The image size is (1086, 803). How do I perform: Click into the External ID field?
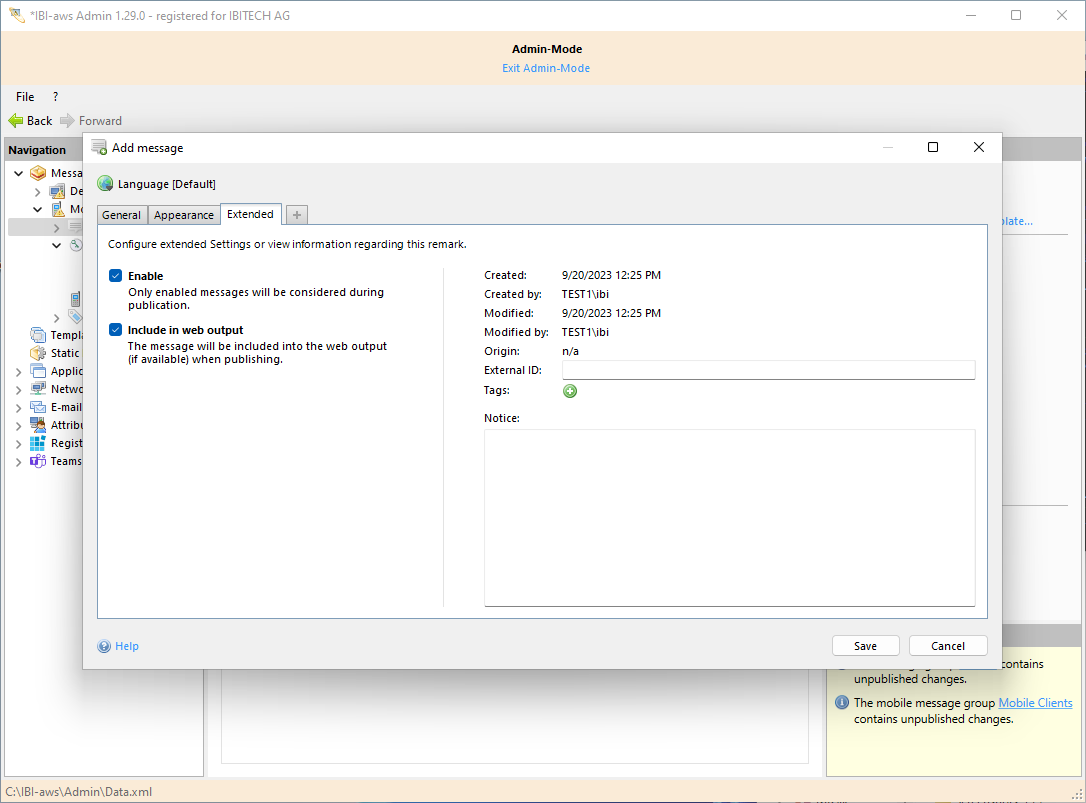point(767,370)
